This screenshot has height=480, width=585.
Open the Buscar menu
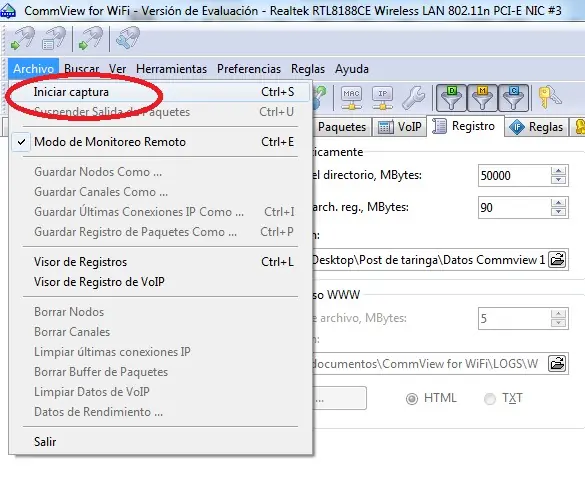pyautogui.click(x=81, y=69)
